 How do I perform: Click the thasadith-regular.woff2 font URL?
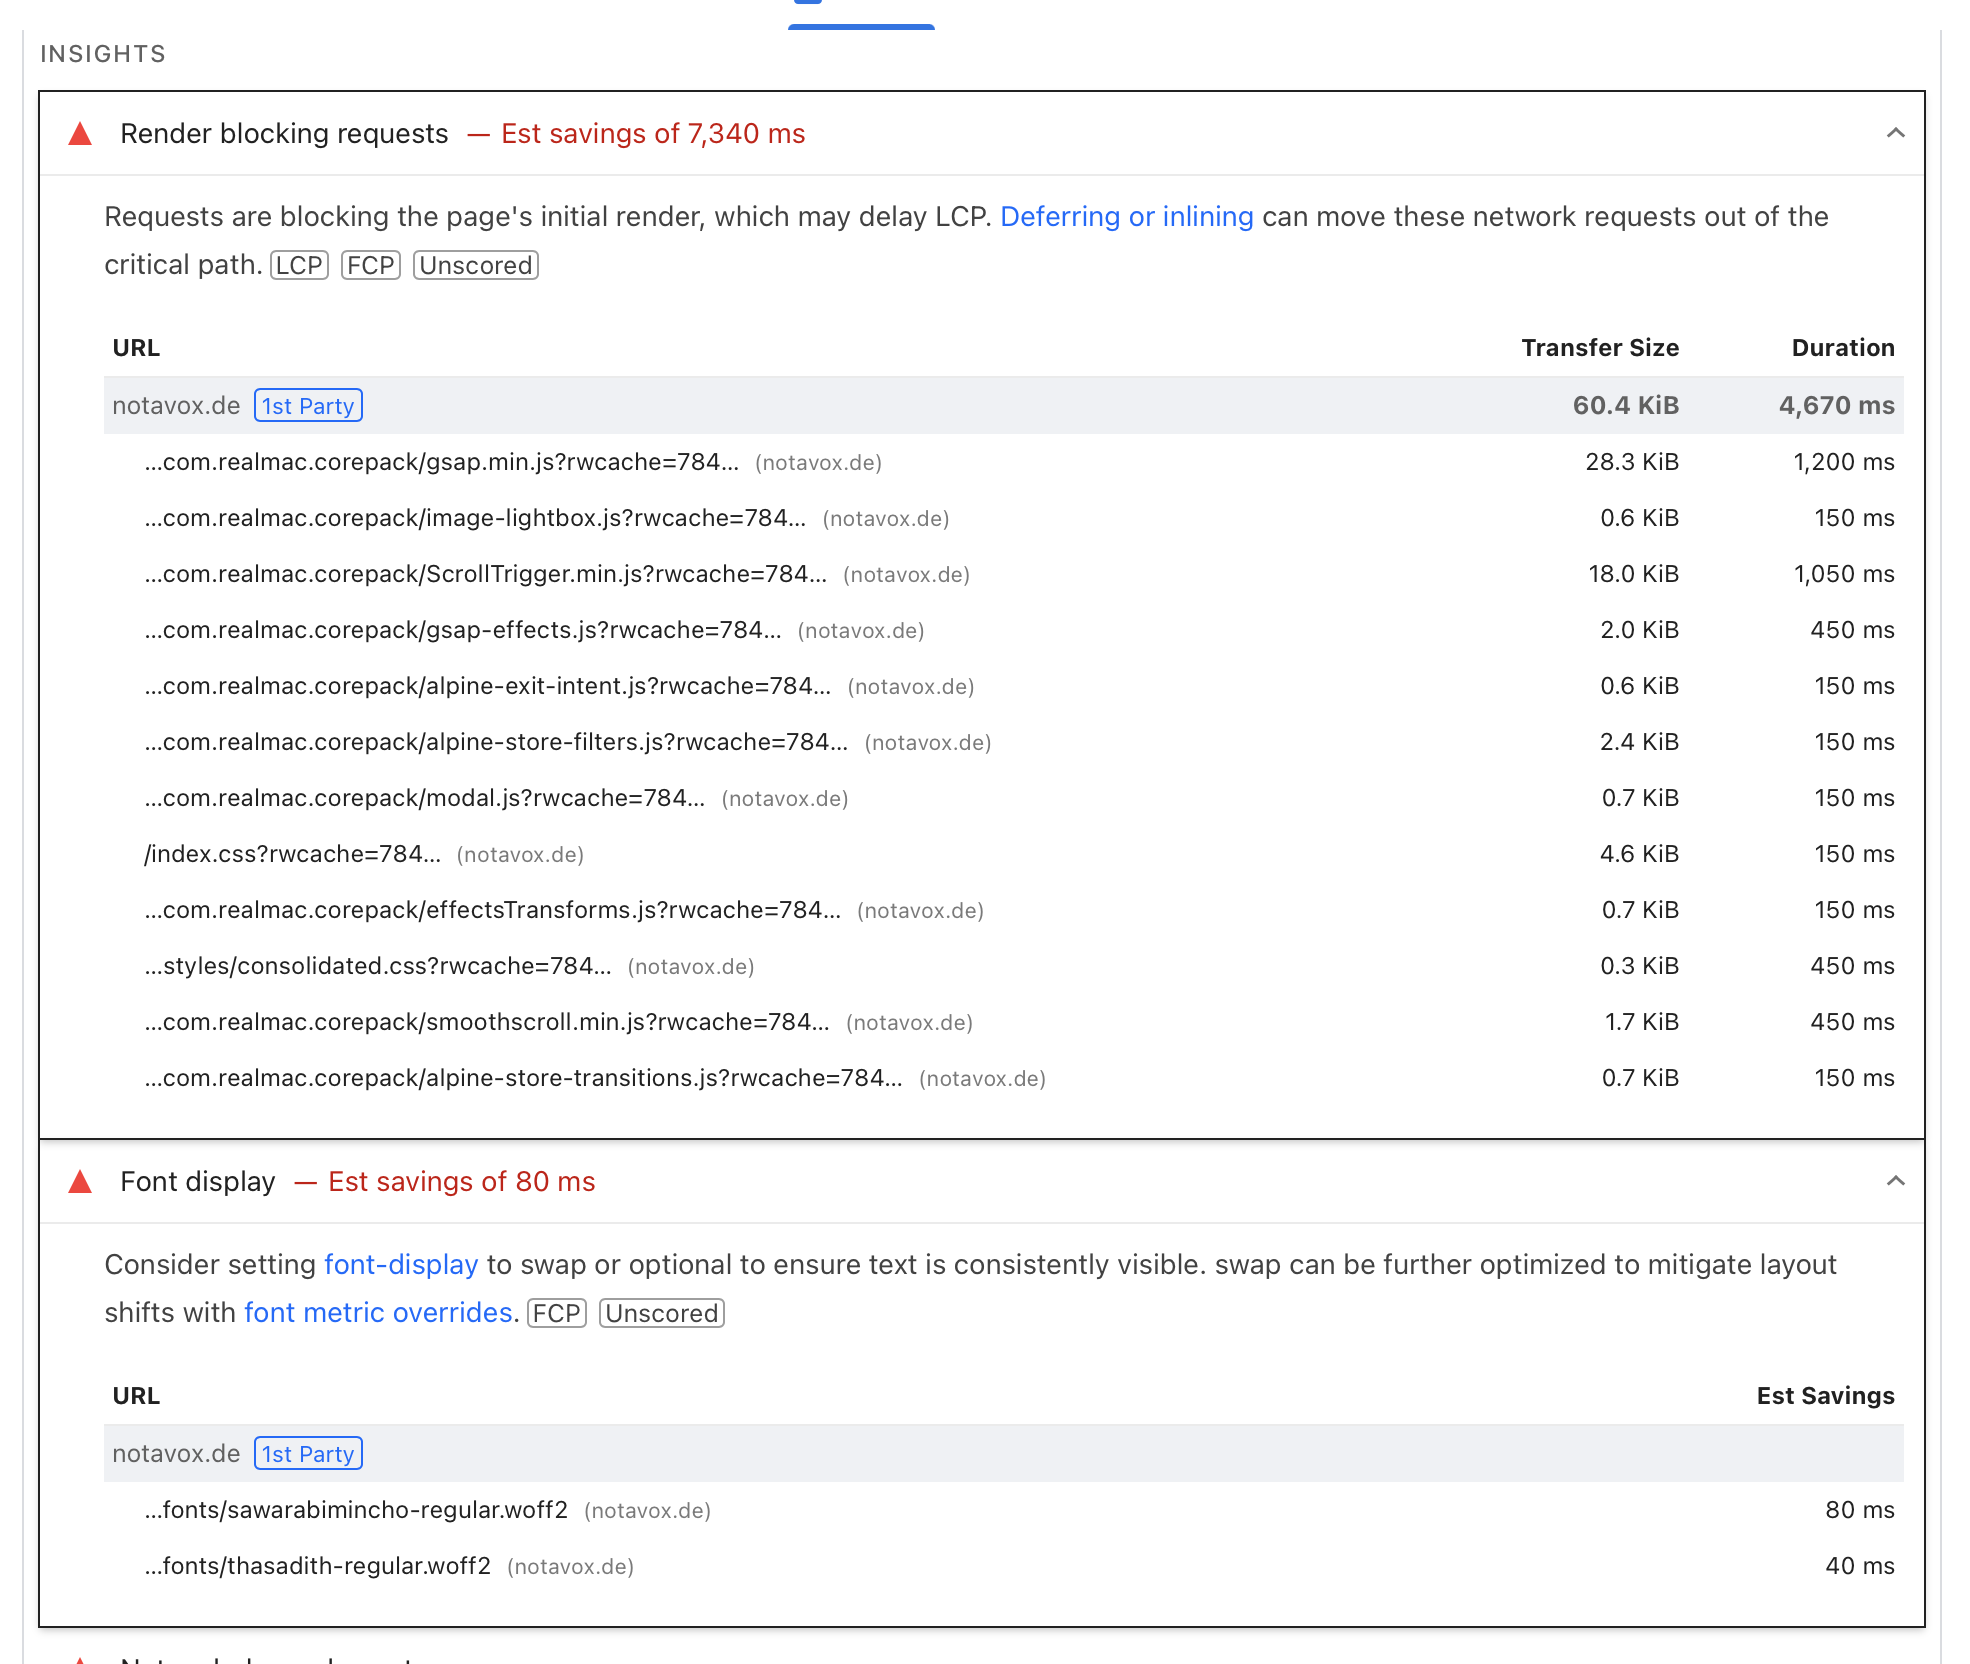(318, 1566)
